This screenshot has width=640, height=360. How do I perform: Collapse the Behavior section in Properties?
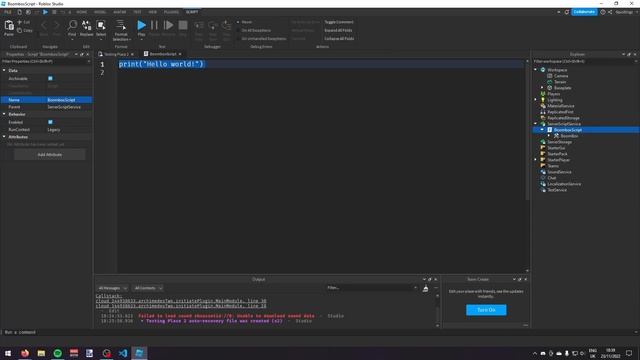click(x=4, y=114)
